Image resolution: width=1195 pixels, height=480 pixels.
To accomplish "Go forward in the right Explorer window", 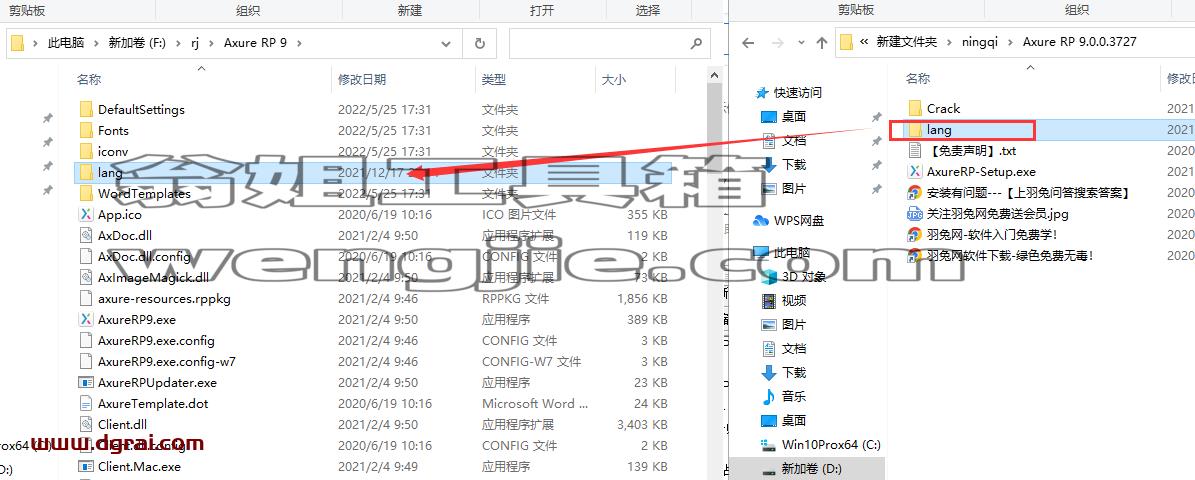I will 779,43.
